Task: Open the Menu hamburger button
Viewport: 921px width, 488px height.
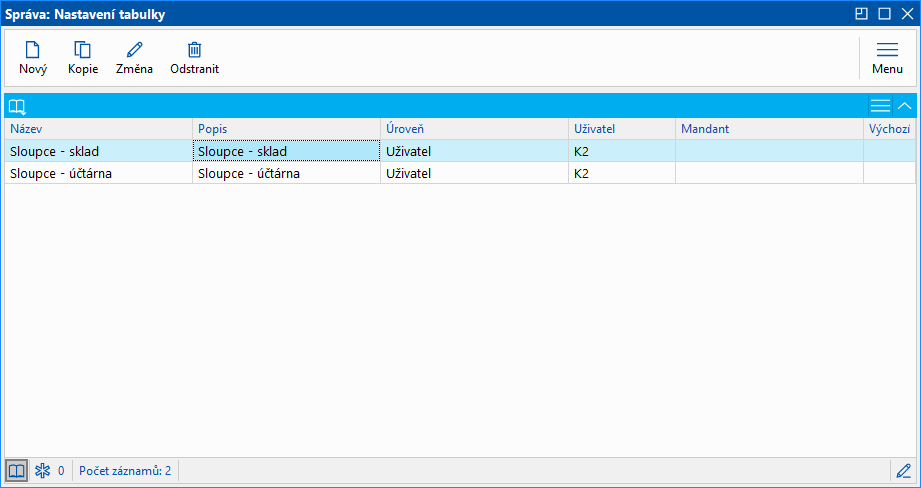Action: pyautogui.click(x=887, y=58)
